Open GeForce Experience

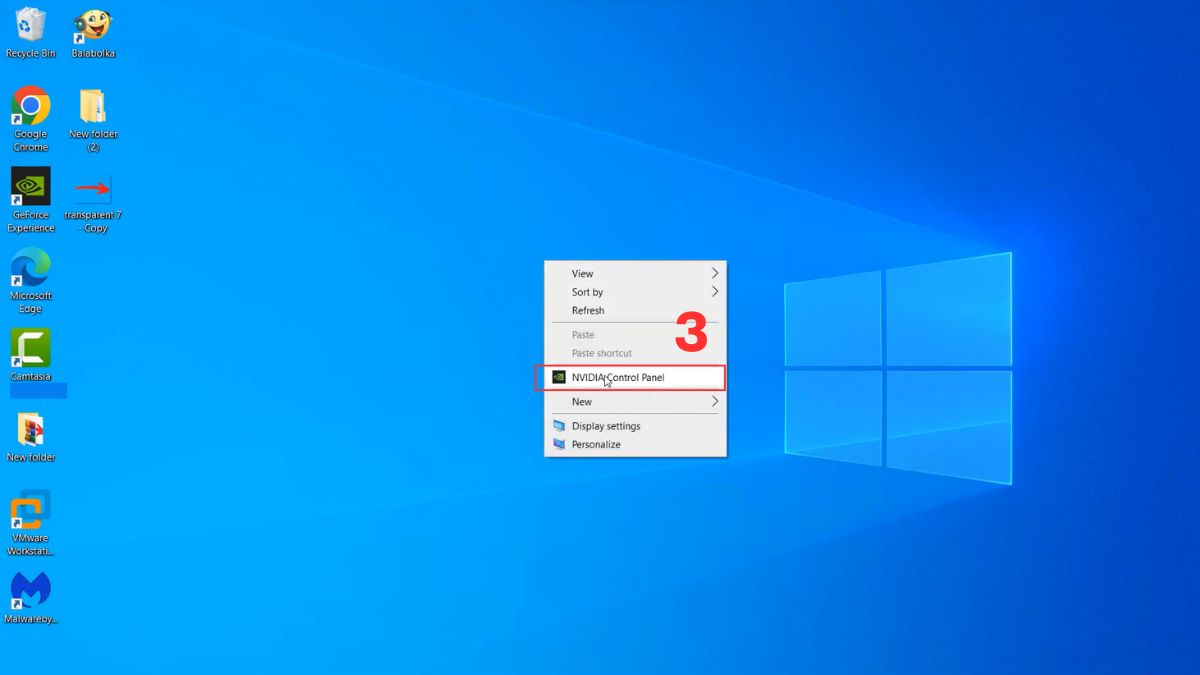pyautogui.click(x=30, y=190)
